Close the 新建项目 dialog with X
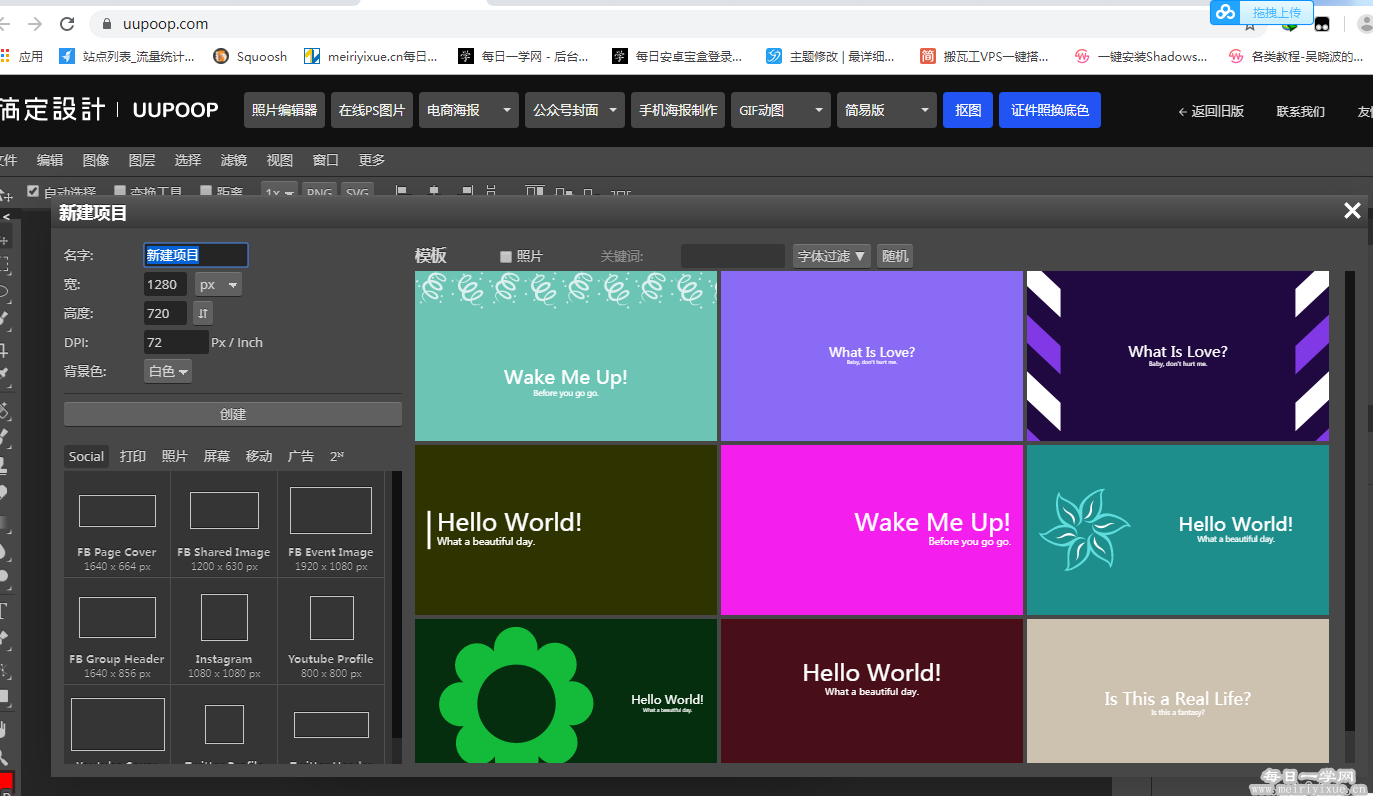This screenshot has width=1373, height=796. pos(1352,210)
